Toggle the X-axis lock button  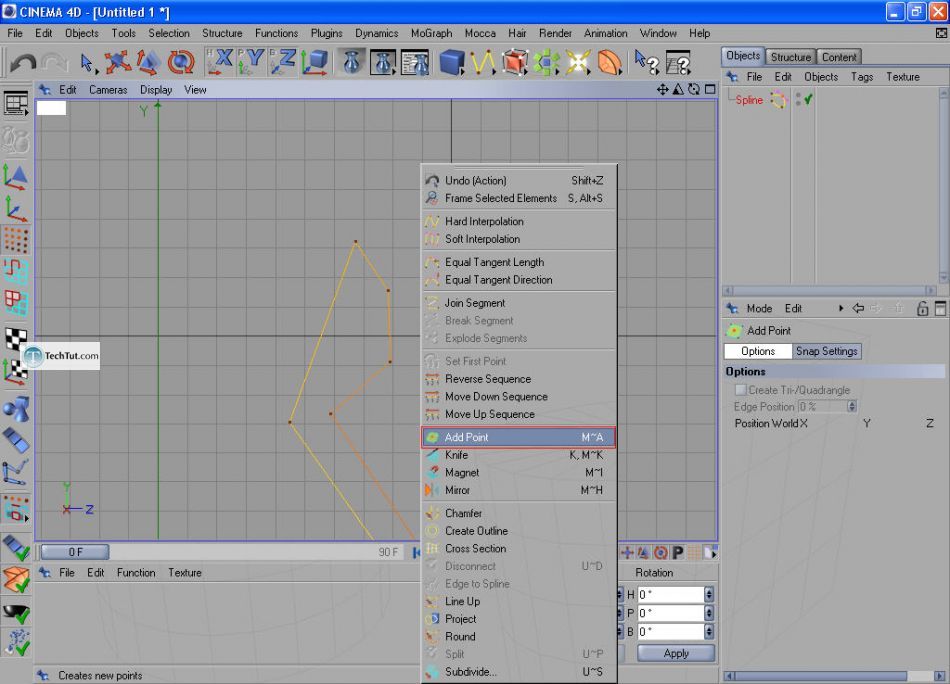(x=219, y=62)
